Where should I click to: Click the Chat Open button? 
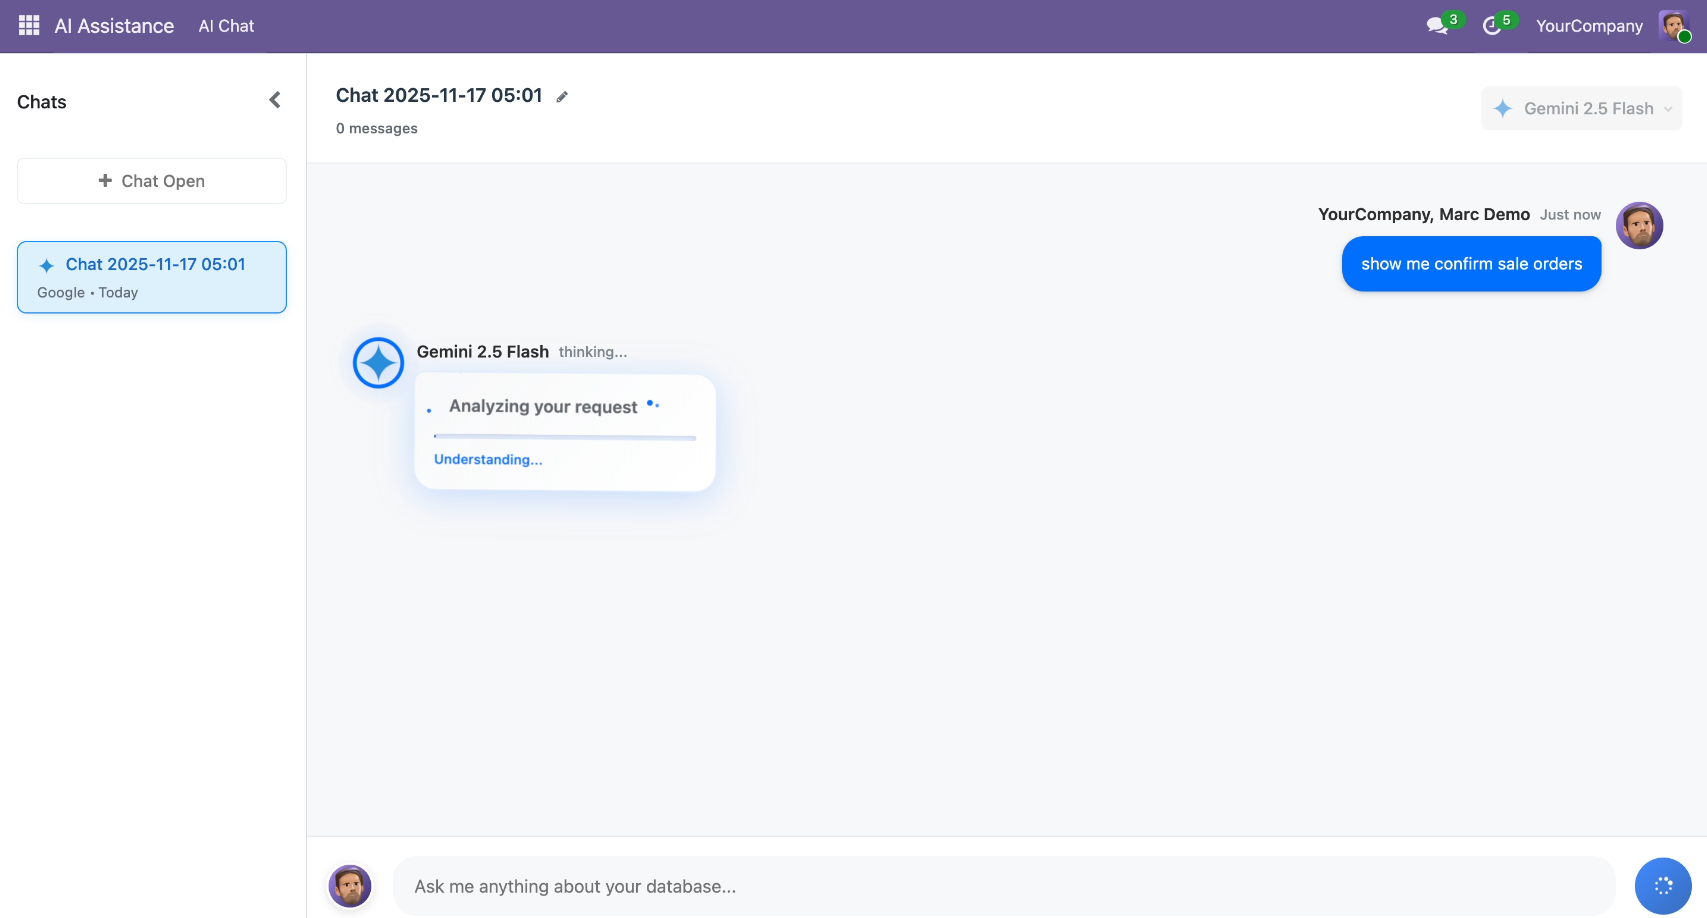click(152, 181)
